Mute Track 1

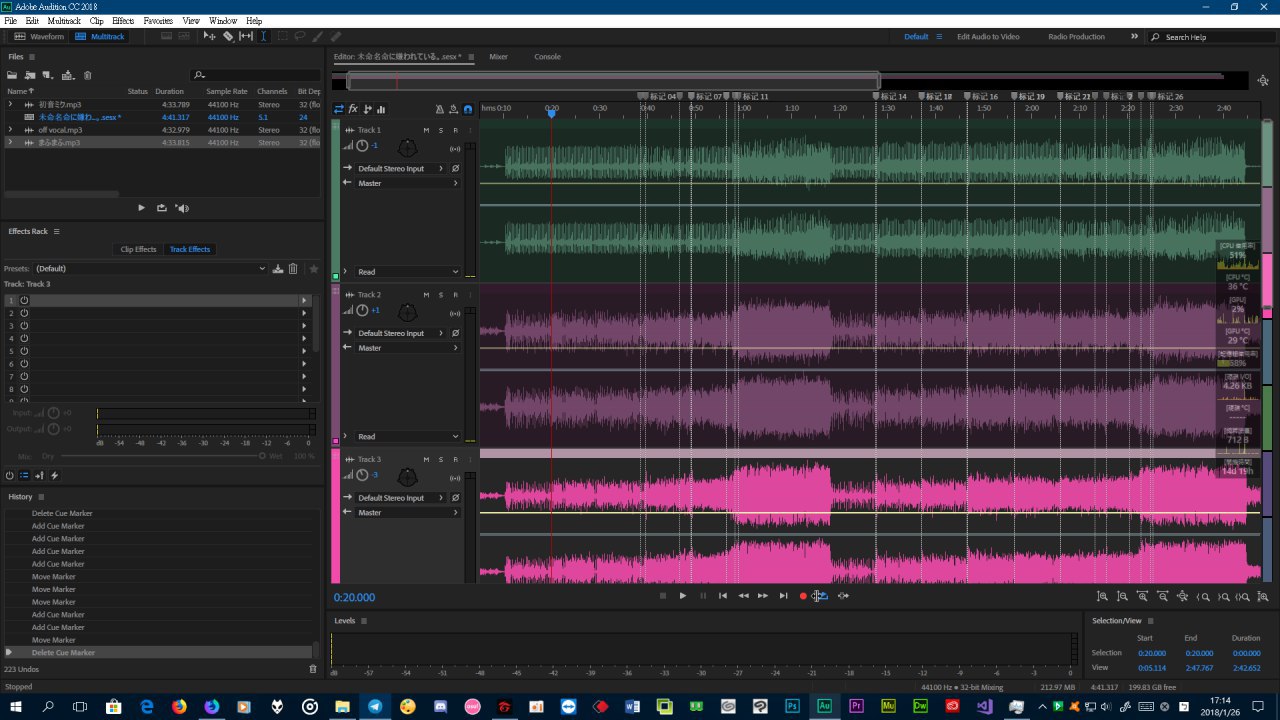[426, 130]
